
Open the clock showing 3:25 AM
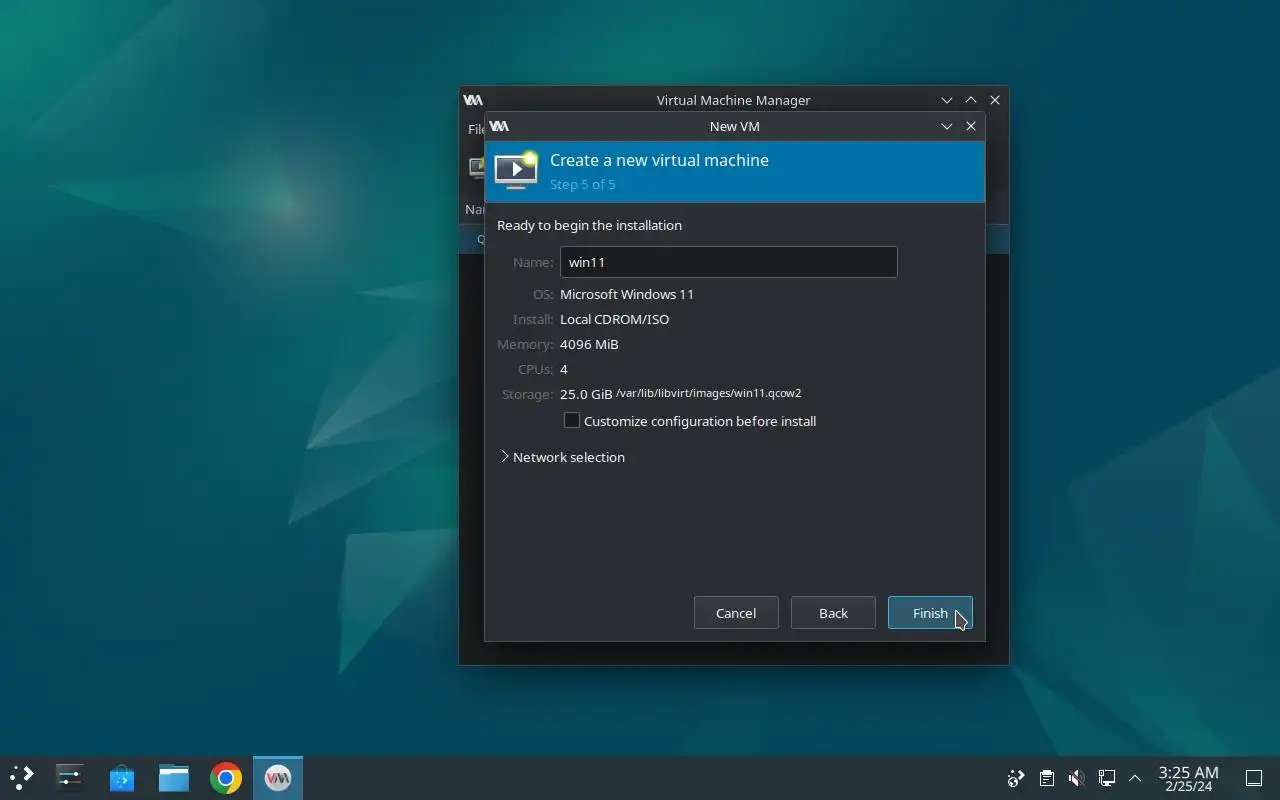point(1188,778)
